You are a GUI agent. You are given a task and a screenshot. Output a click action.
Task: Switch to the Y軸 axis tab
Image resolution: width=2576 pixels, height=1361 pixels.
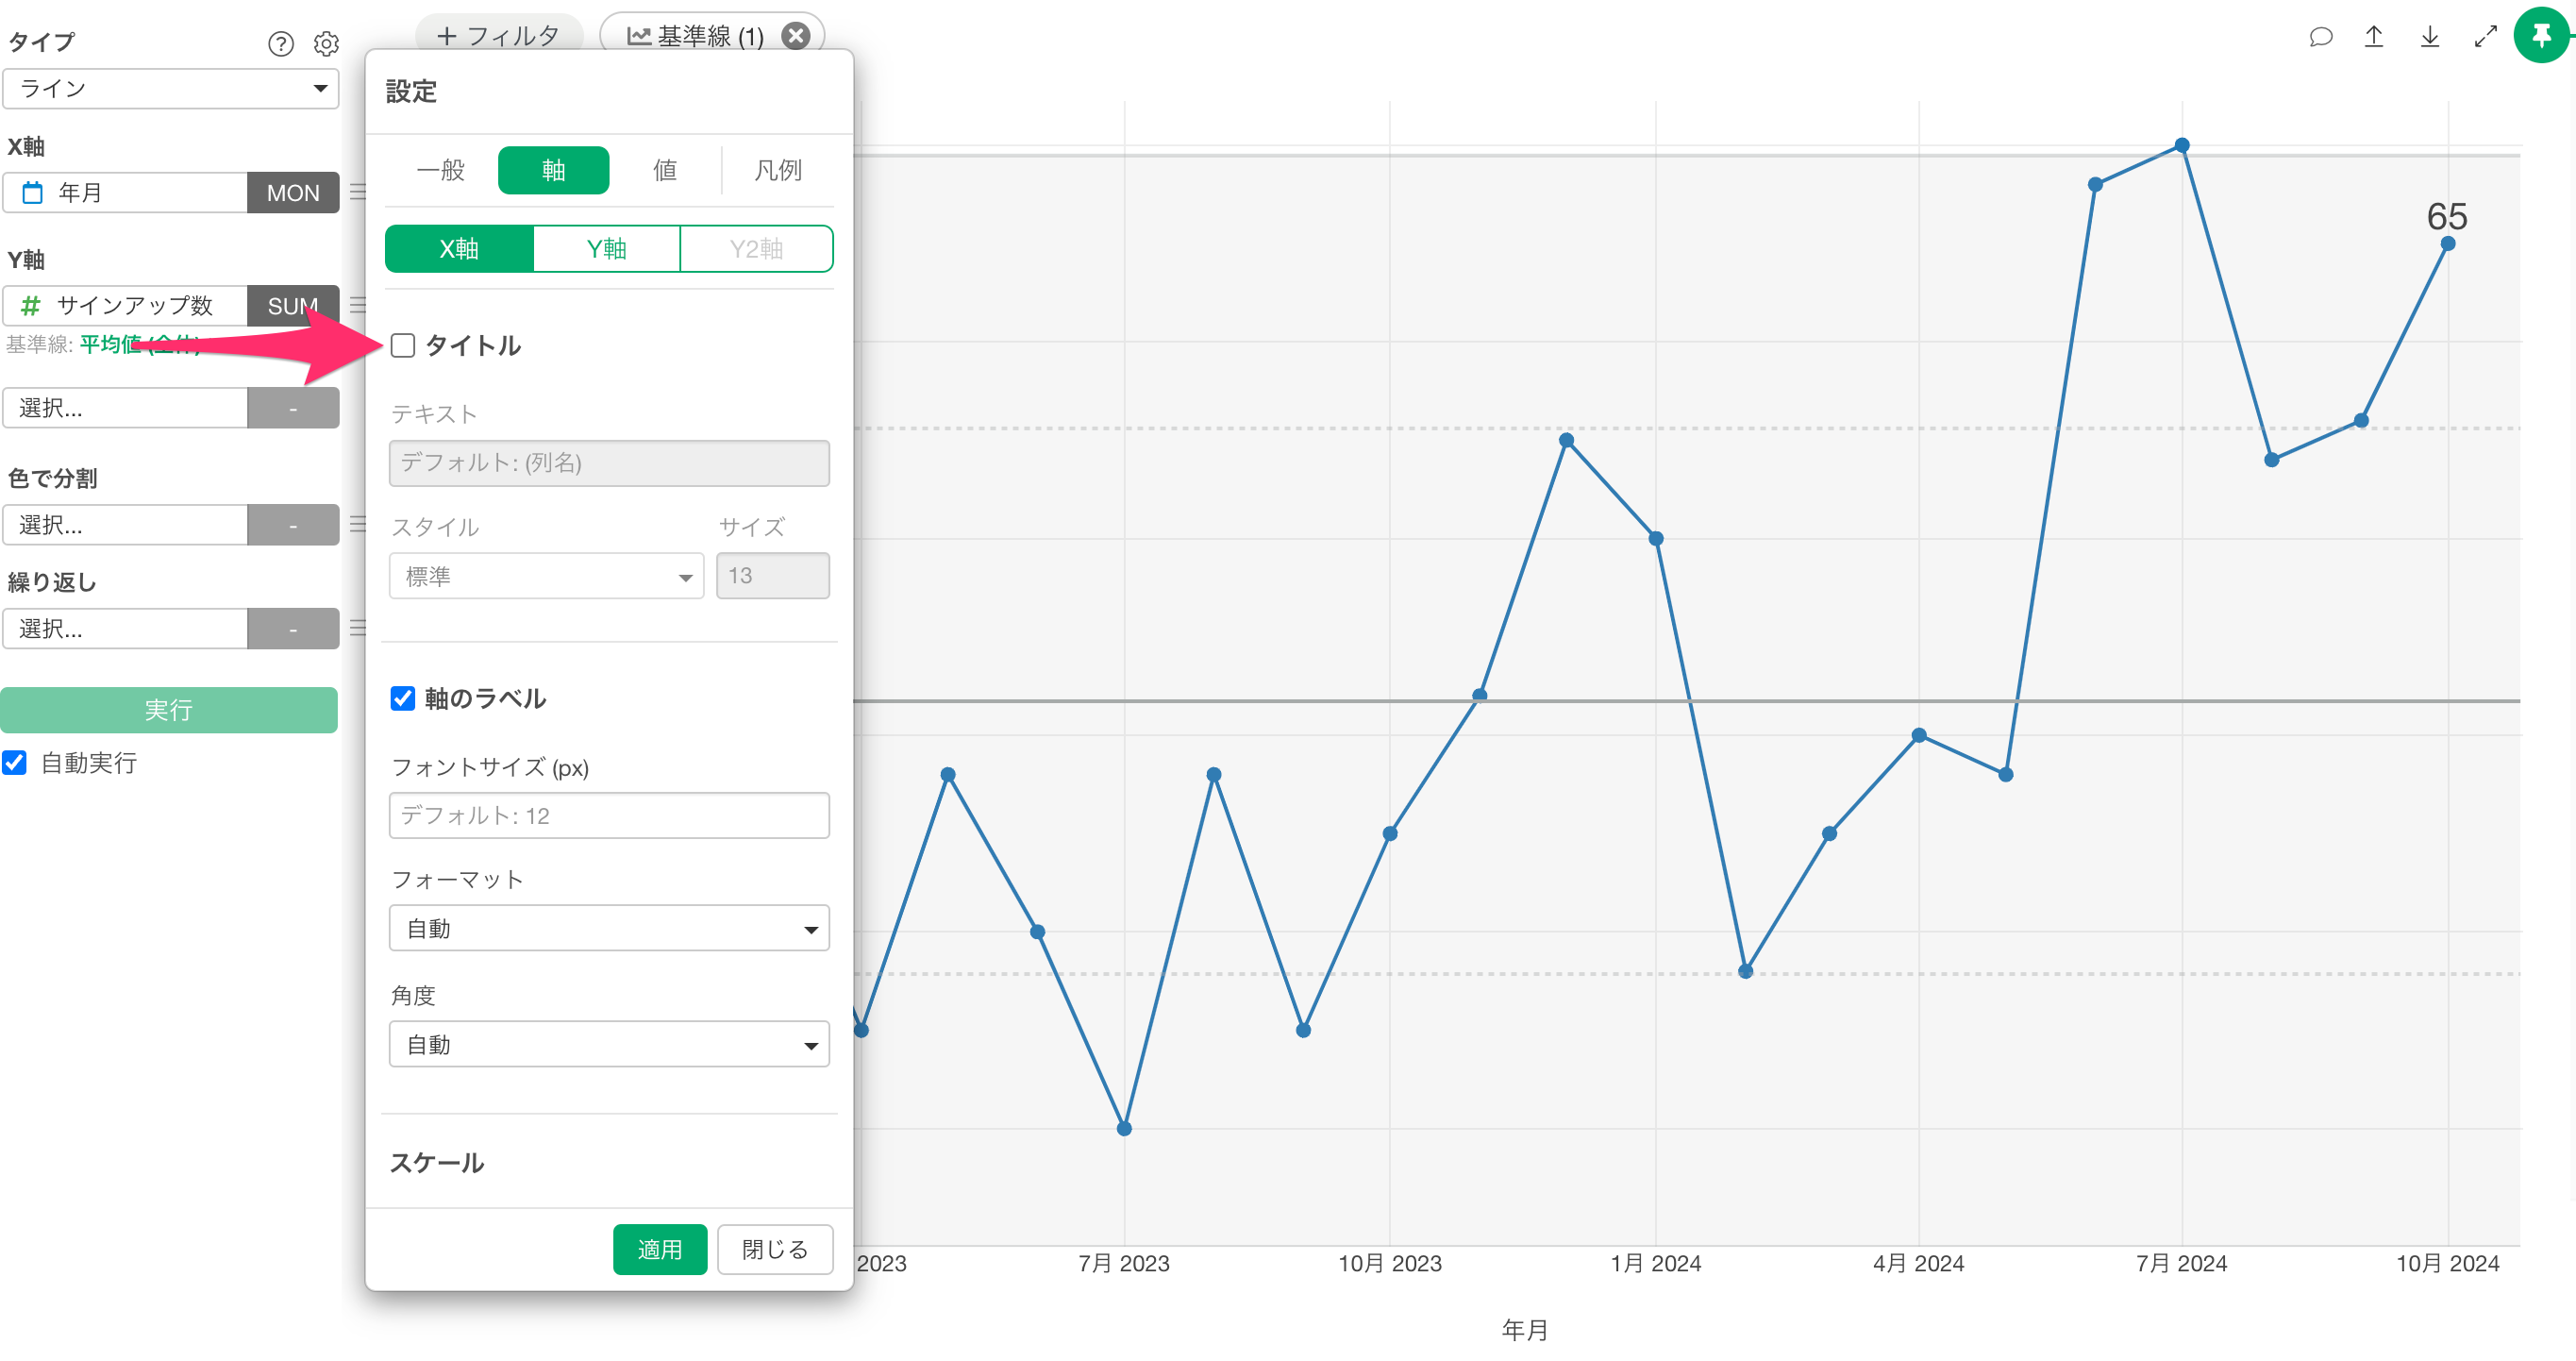click(x=606, y=249)
